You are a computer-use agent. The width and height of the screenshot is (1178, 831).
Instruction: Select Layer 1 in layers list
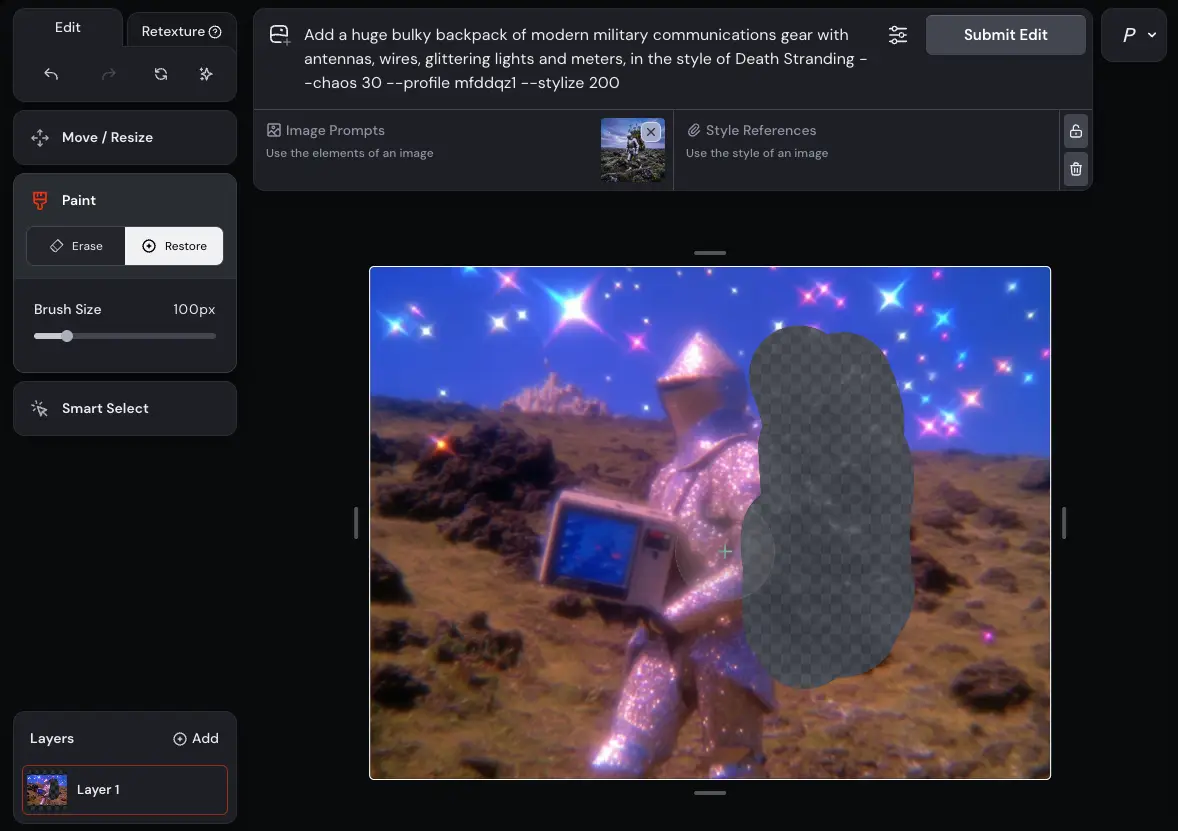125,790
